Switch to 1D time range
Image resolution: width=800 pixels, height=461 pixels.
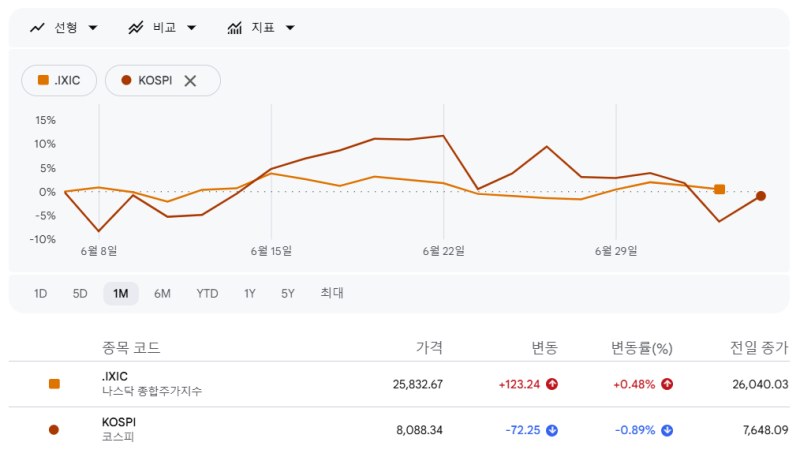(x=40, y=294)
